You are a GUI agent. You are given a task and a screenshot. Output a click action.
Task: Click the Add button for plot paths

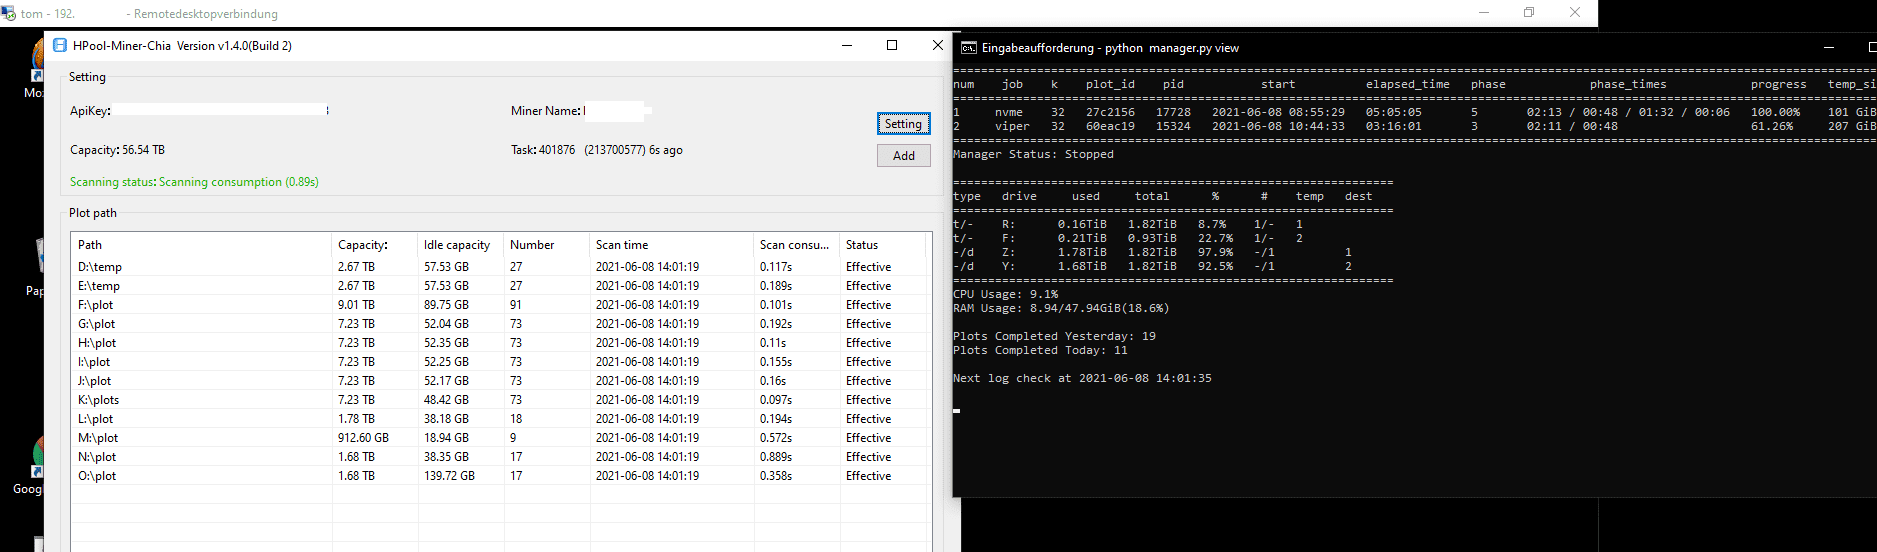904,156
